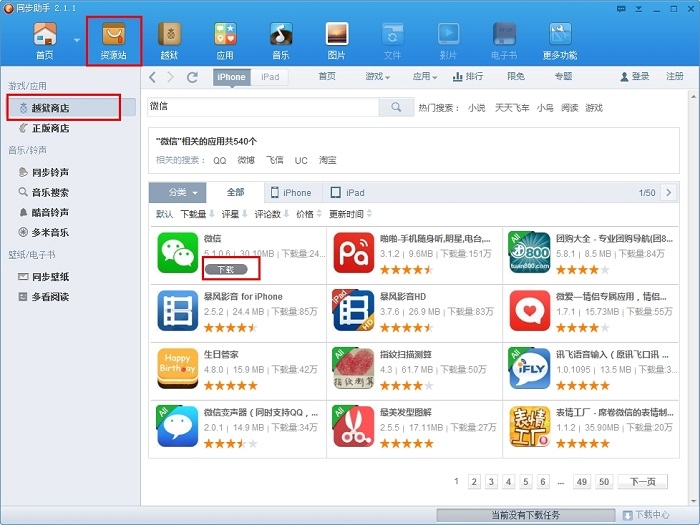This screenshot has width=700, height=525.
Task: Open the 生日管家 Happy Birthday icon
Action: [x=177, y=368]
